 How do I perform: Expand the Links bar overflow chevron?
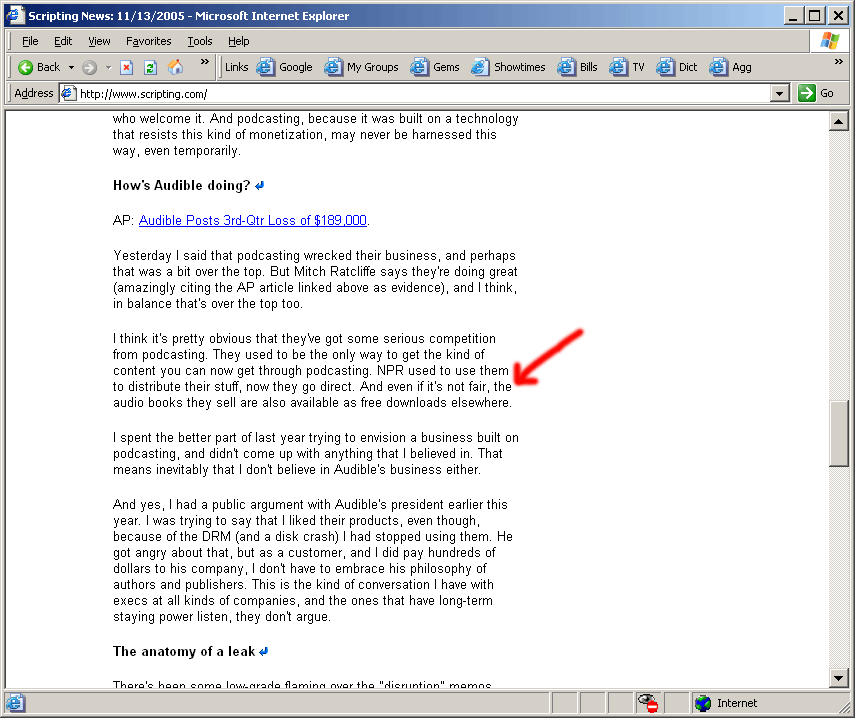[x=839, y=62]
